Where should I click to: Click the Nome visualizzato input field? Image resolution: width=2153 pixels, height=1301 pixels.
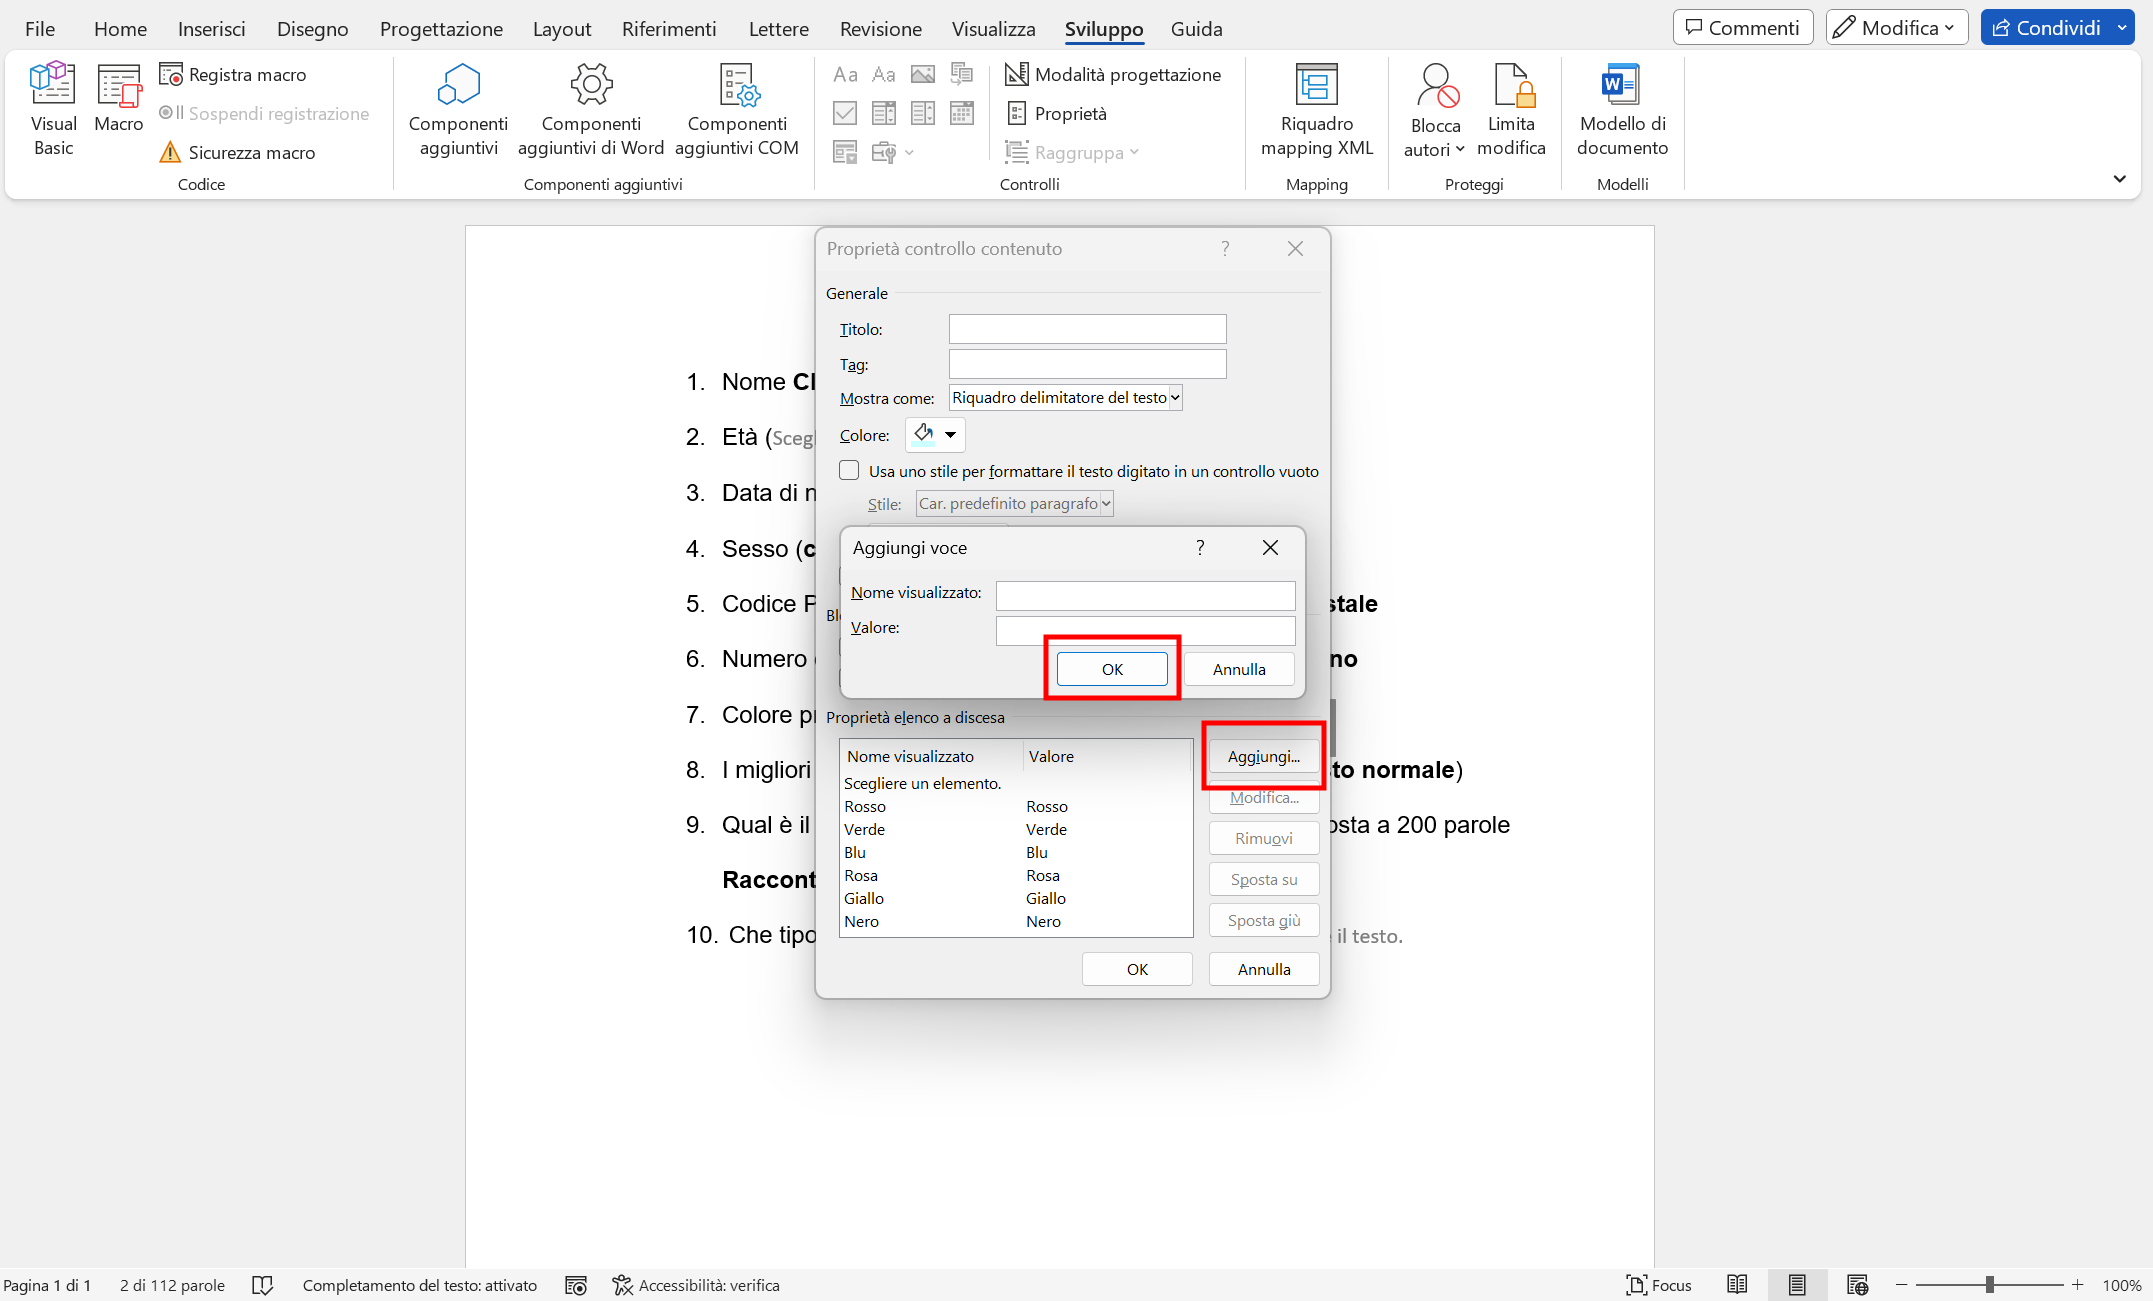point(1145,596)
